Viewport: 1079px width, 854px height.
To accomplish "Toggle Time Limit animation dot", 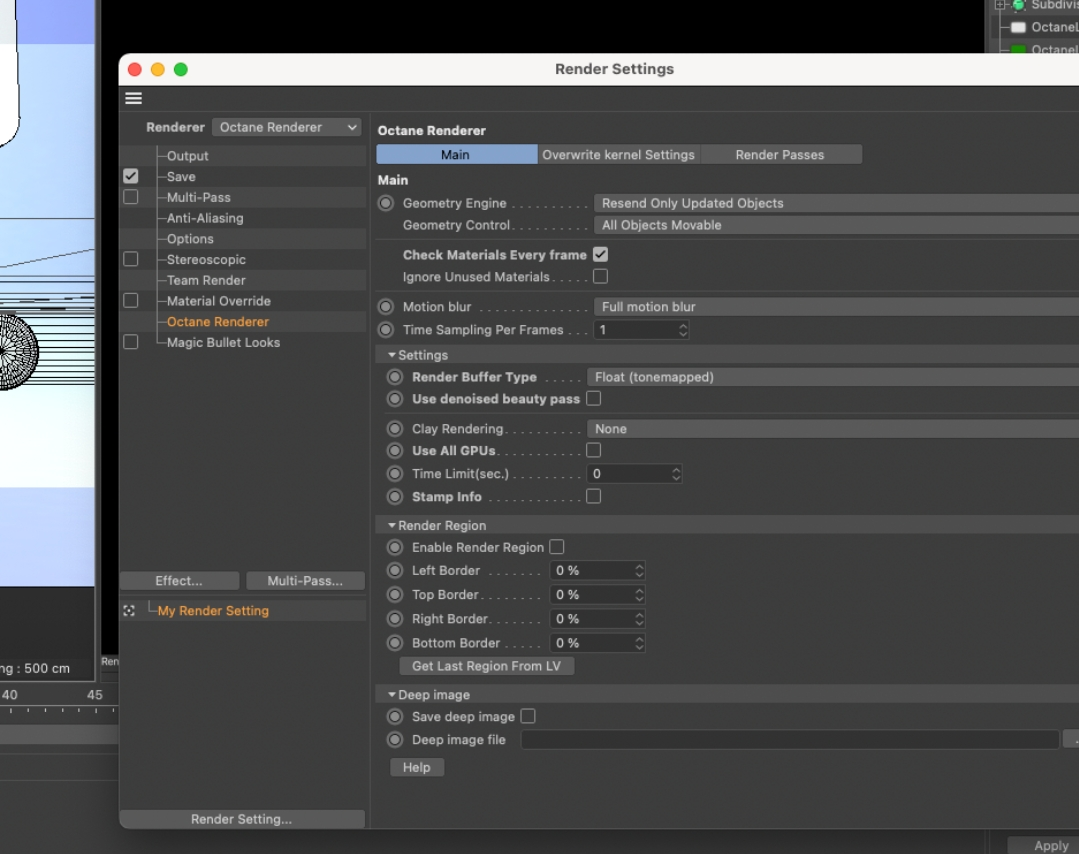I will click(x=395, y=474).
